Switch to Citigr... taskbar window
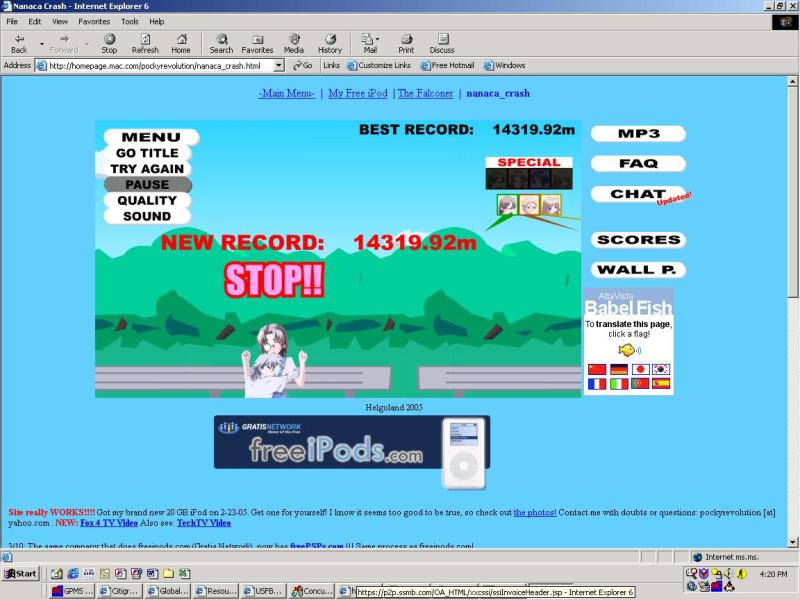Image resolution: width=800 pixels, height=600 pixels. click(x=119, y=591)
